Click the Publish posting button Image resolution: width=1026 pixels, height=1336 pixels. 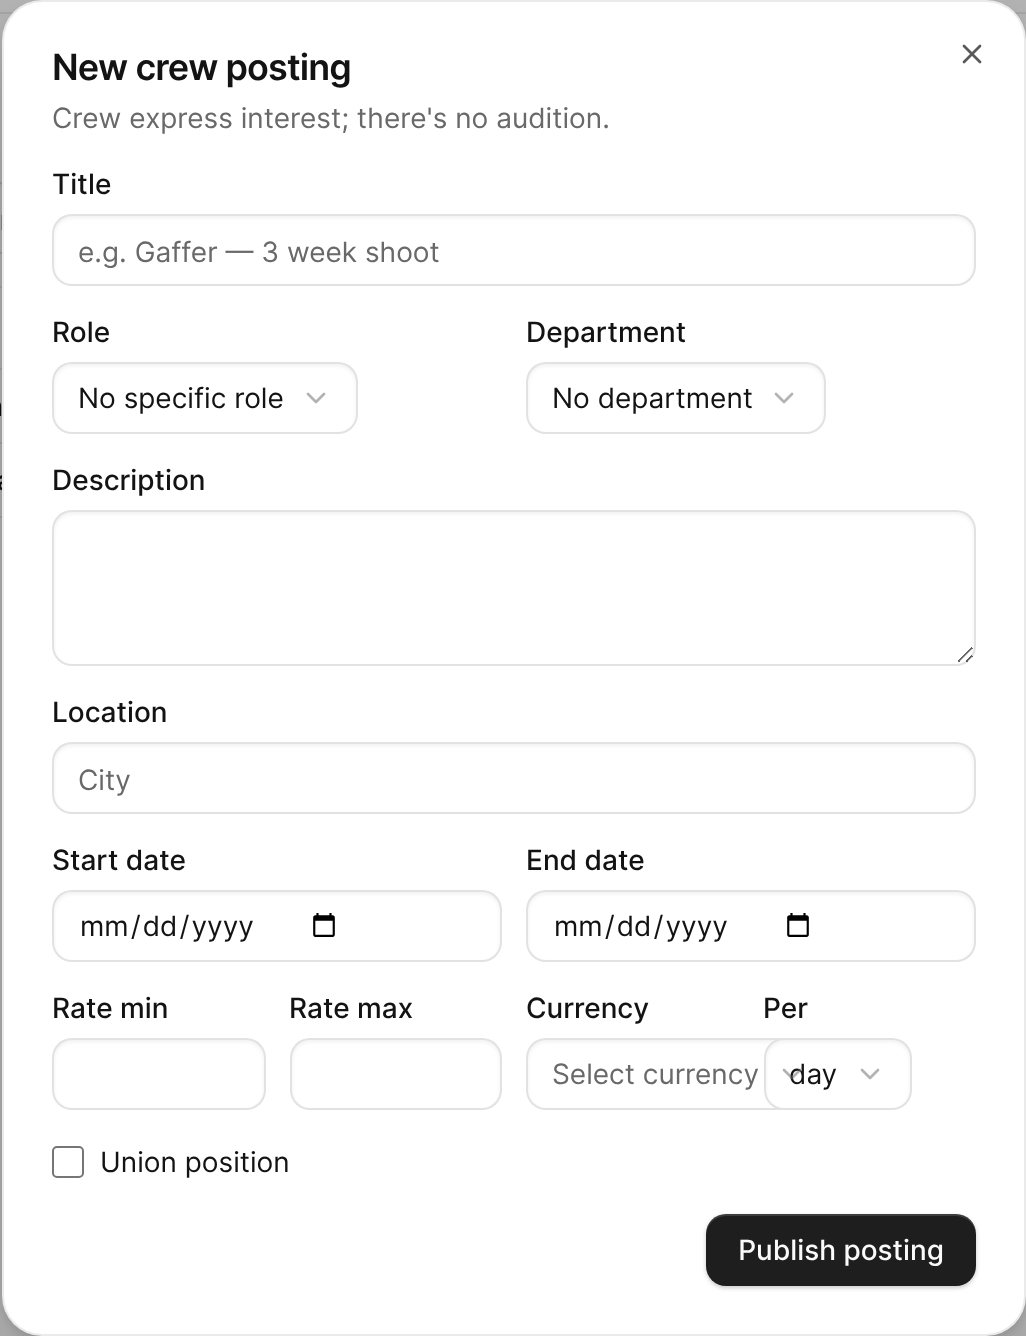840,1250
